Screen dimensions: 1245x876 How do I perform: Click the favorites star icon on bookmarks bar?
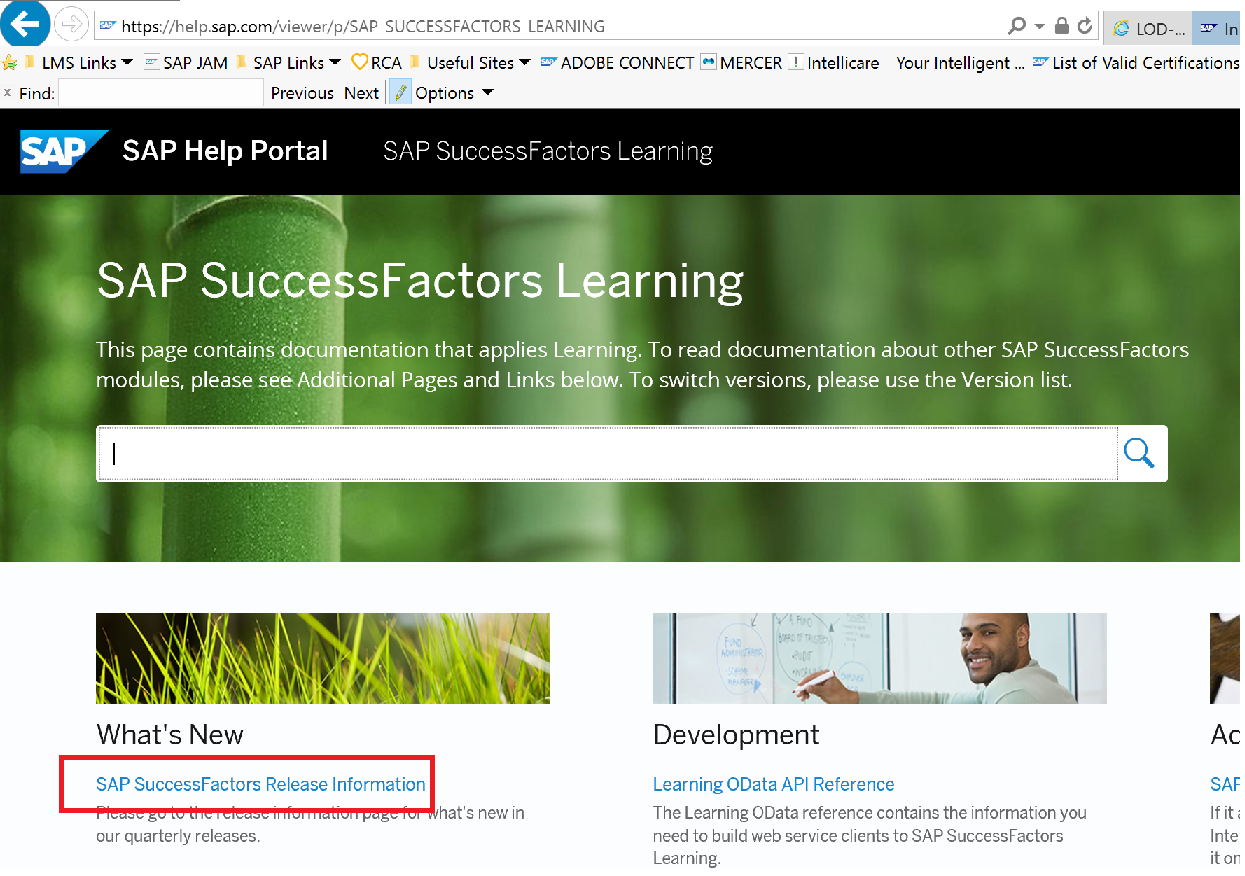pyautogui.click(x=10, y=63)
